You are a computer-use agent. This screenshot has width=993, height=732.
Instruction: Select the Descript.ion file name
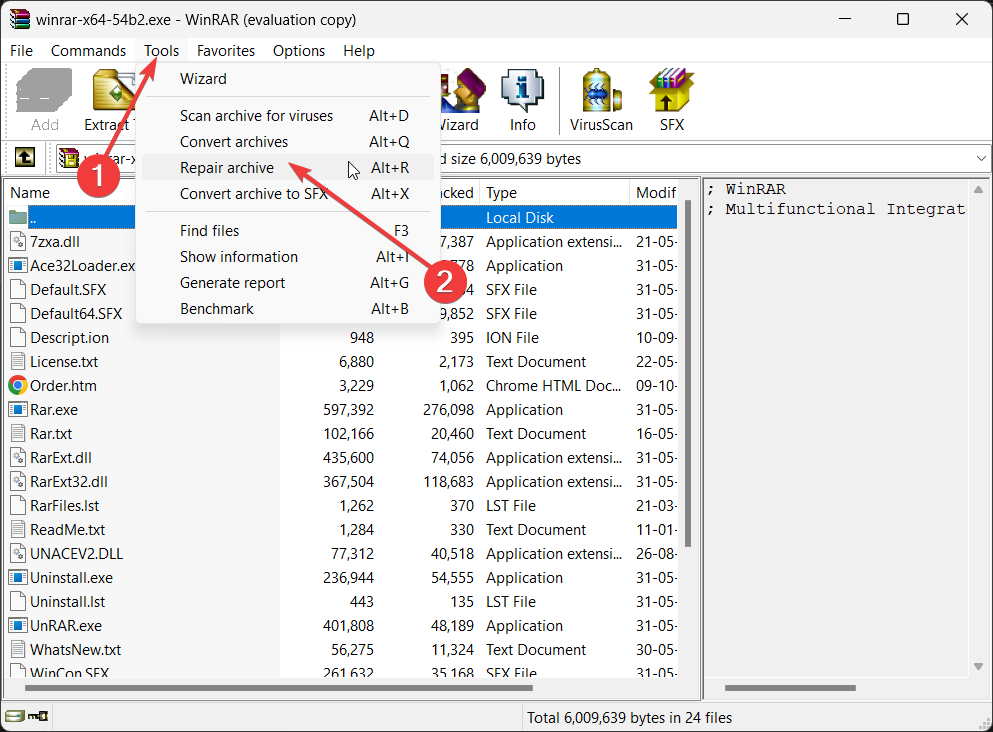coord(70,338)
